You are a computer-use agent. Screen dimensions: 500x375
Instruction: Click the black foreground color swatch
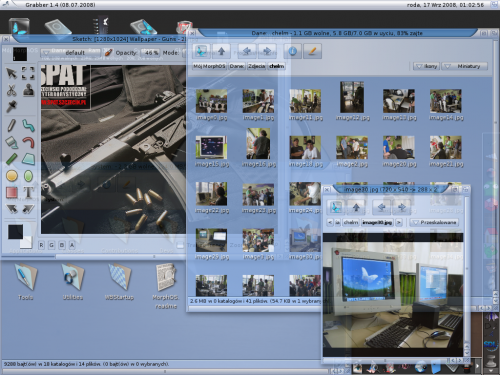[15, 231]
